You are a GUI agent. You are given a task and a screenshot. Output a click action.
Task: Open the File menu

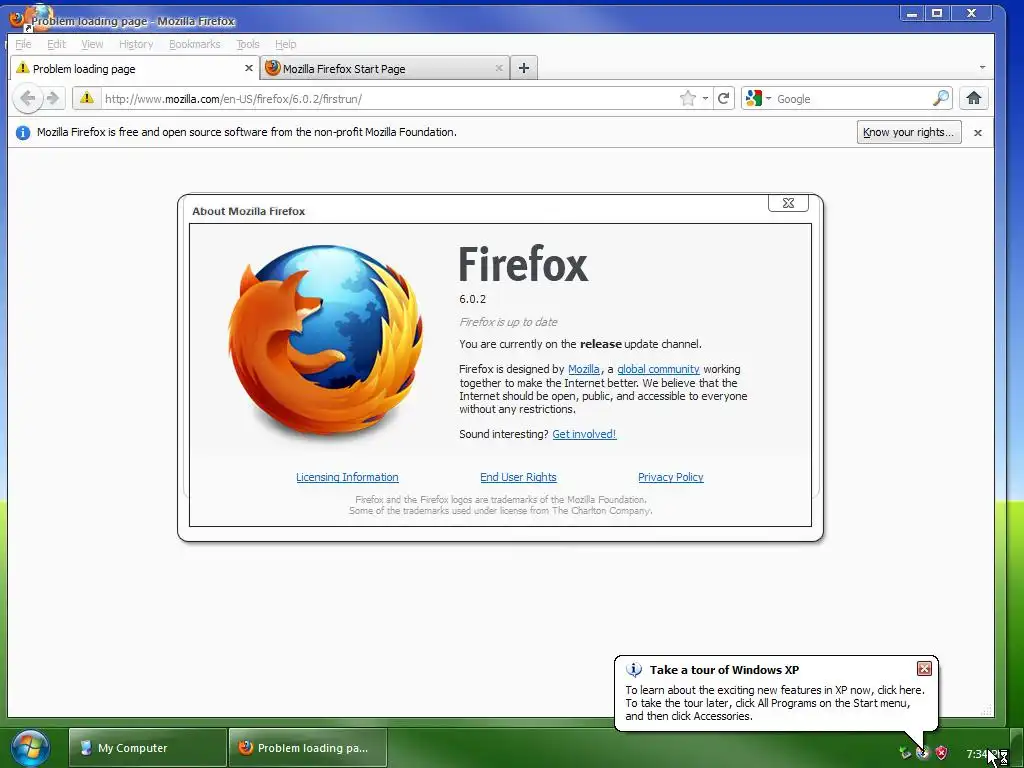point(23,44)
